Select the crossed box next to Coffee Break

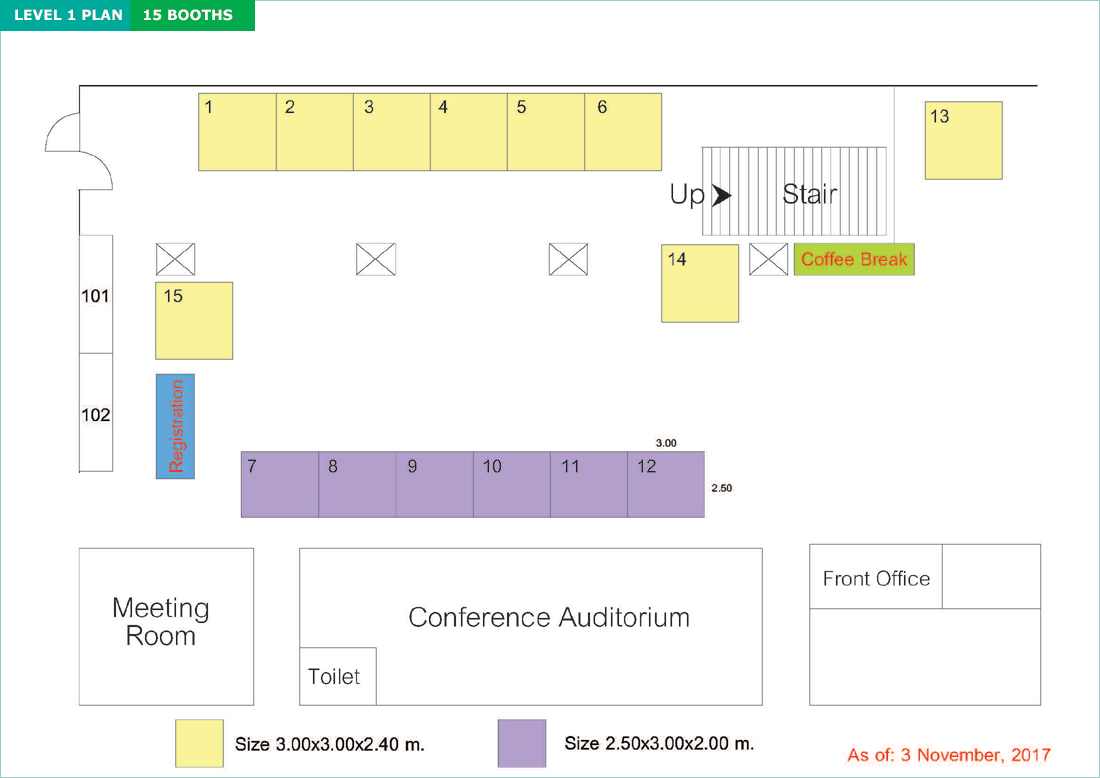768,260
